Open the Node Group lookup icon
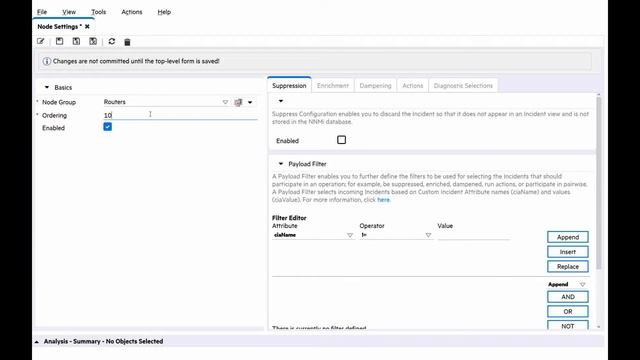The image size is (640, 360). tap(238, 102)
